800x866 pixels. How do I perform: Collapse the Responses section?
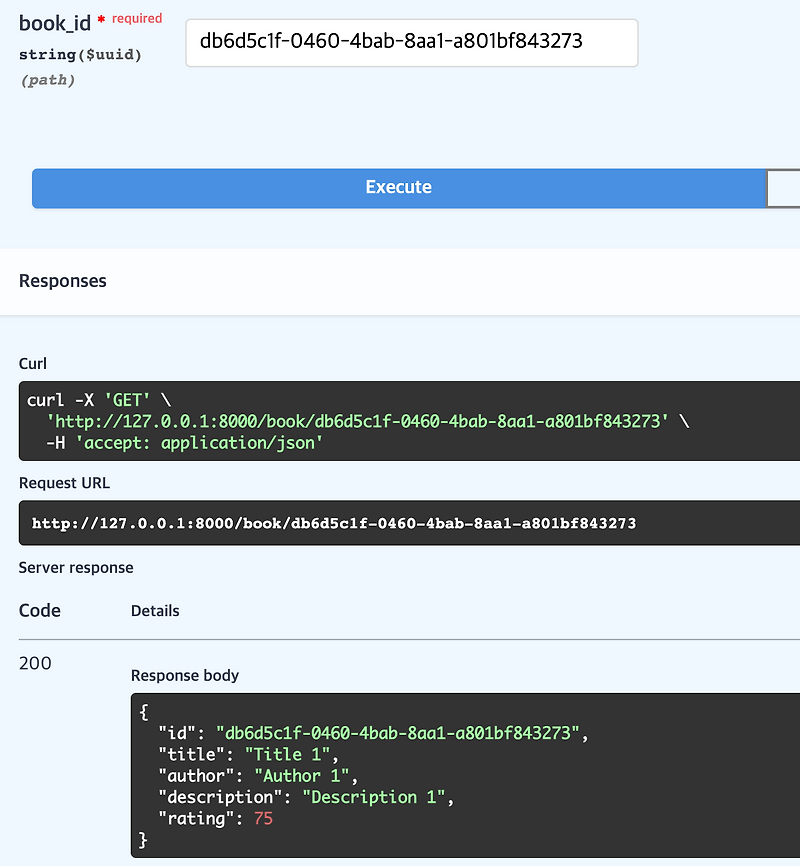[62, 281]
